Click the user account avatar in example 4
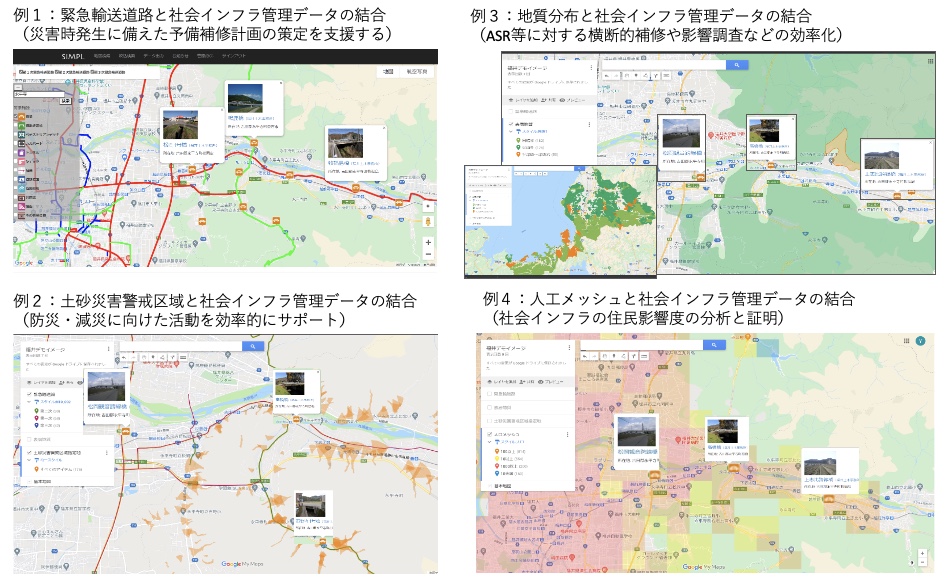The height and width of the screenshot is (582, 945). pyautogui.click(x=921, y=343)
